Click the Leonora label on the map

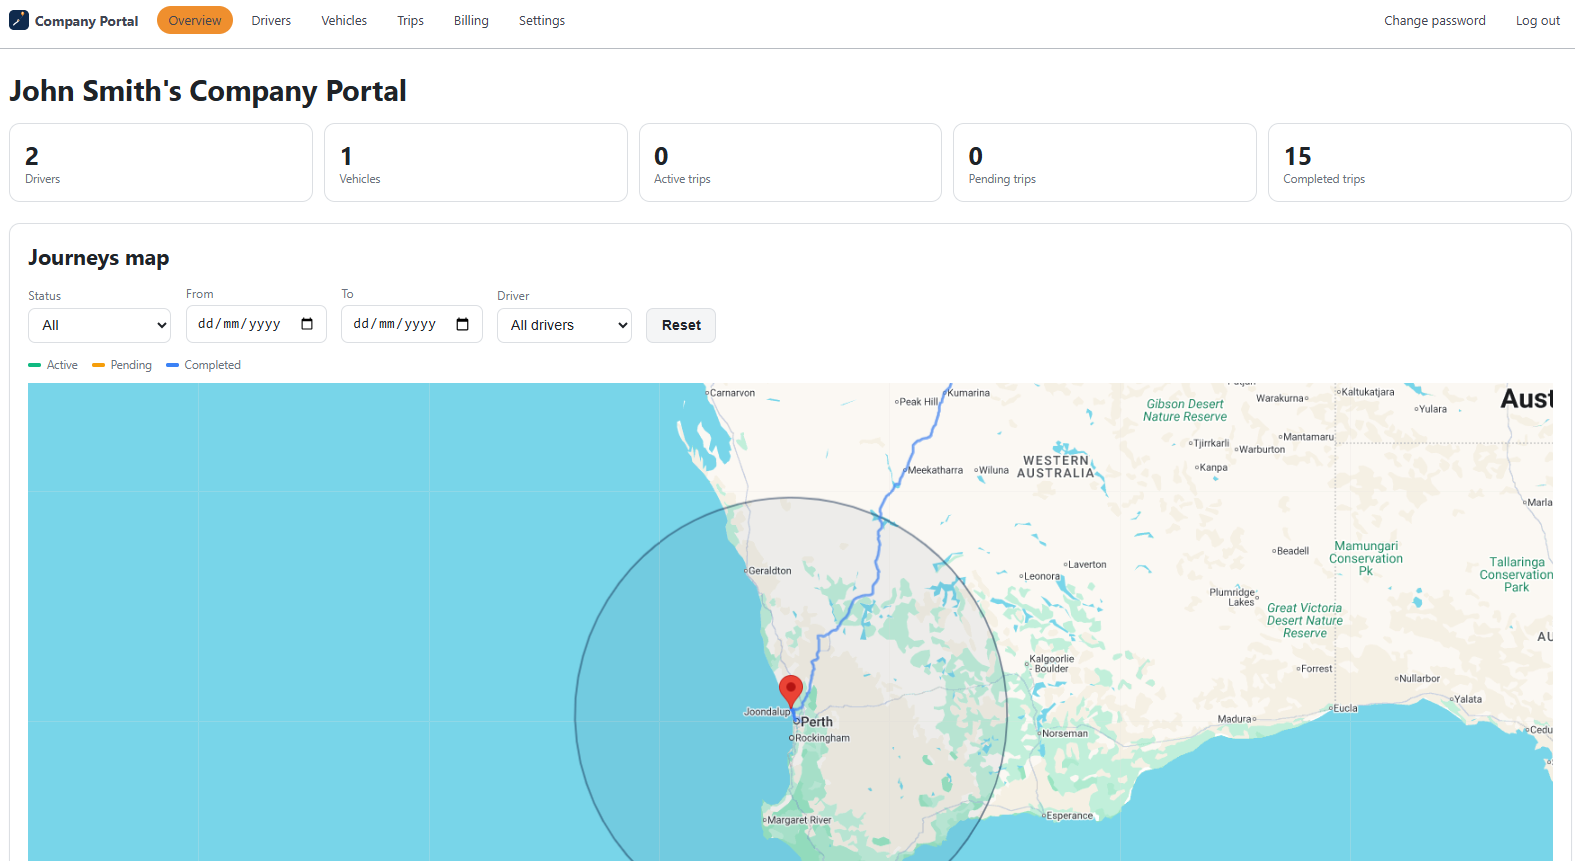tap(1041, 576)
